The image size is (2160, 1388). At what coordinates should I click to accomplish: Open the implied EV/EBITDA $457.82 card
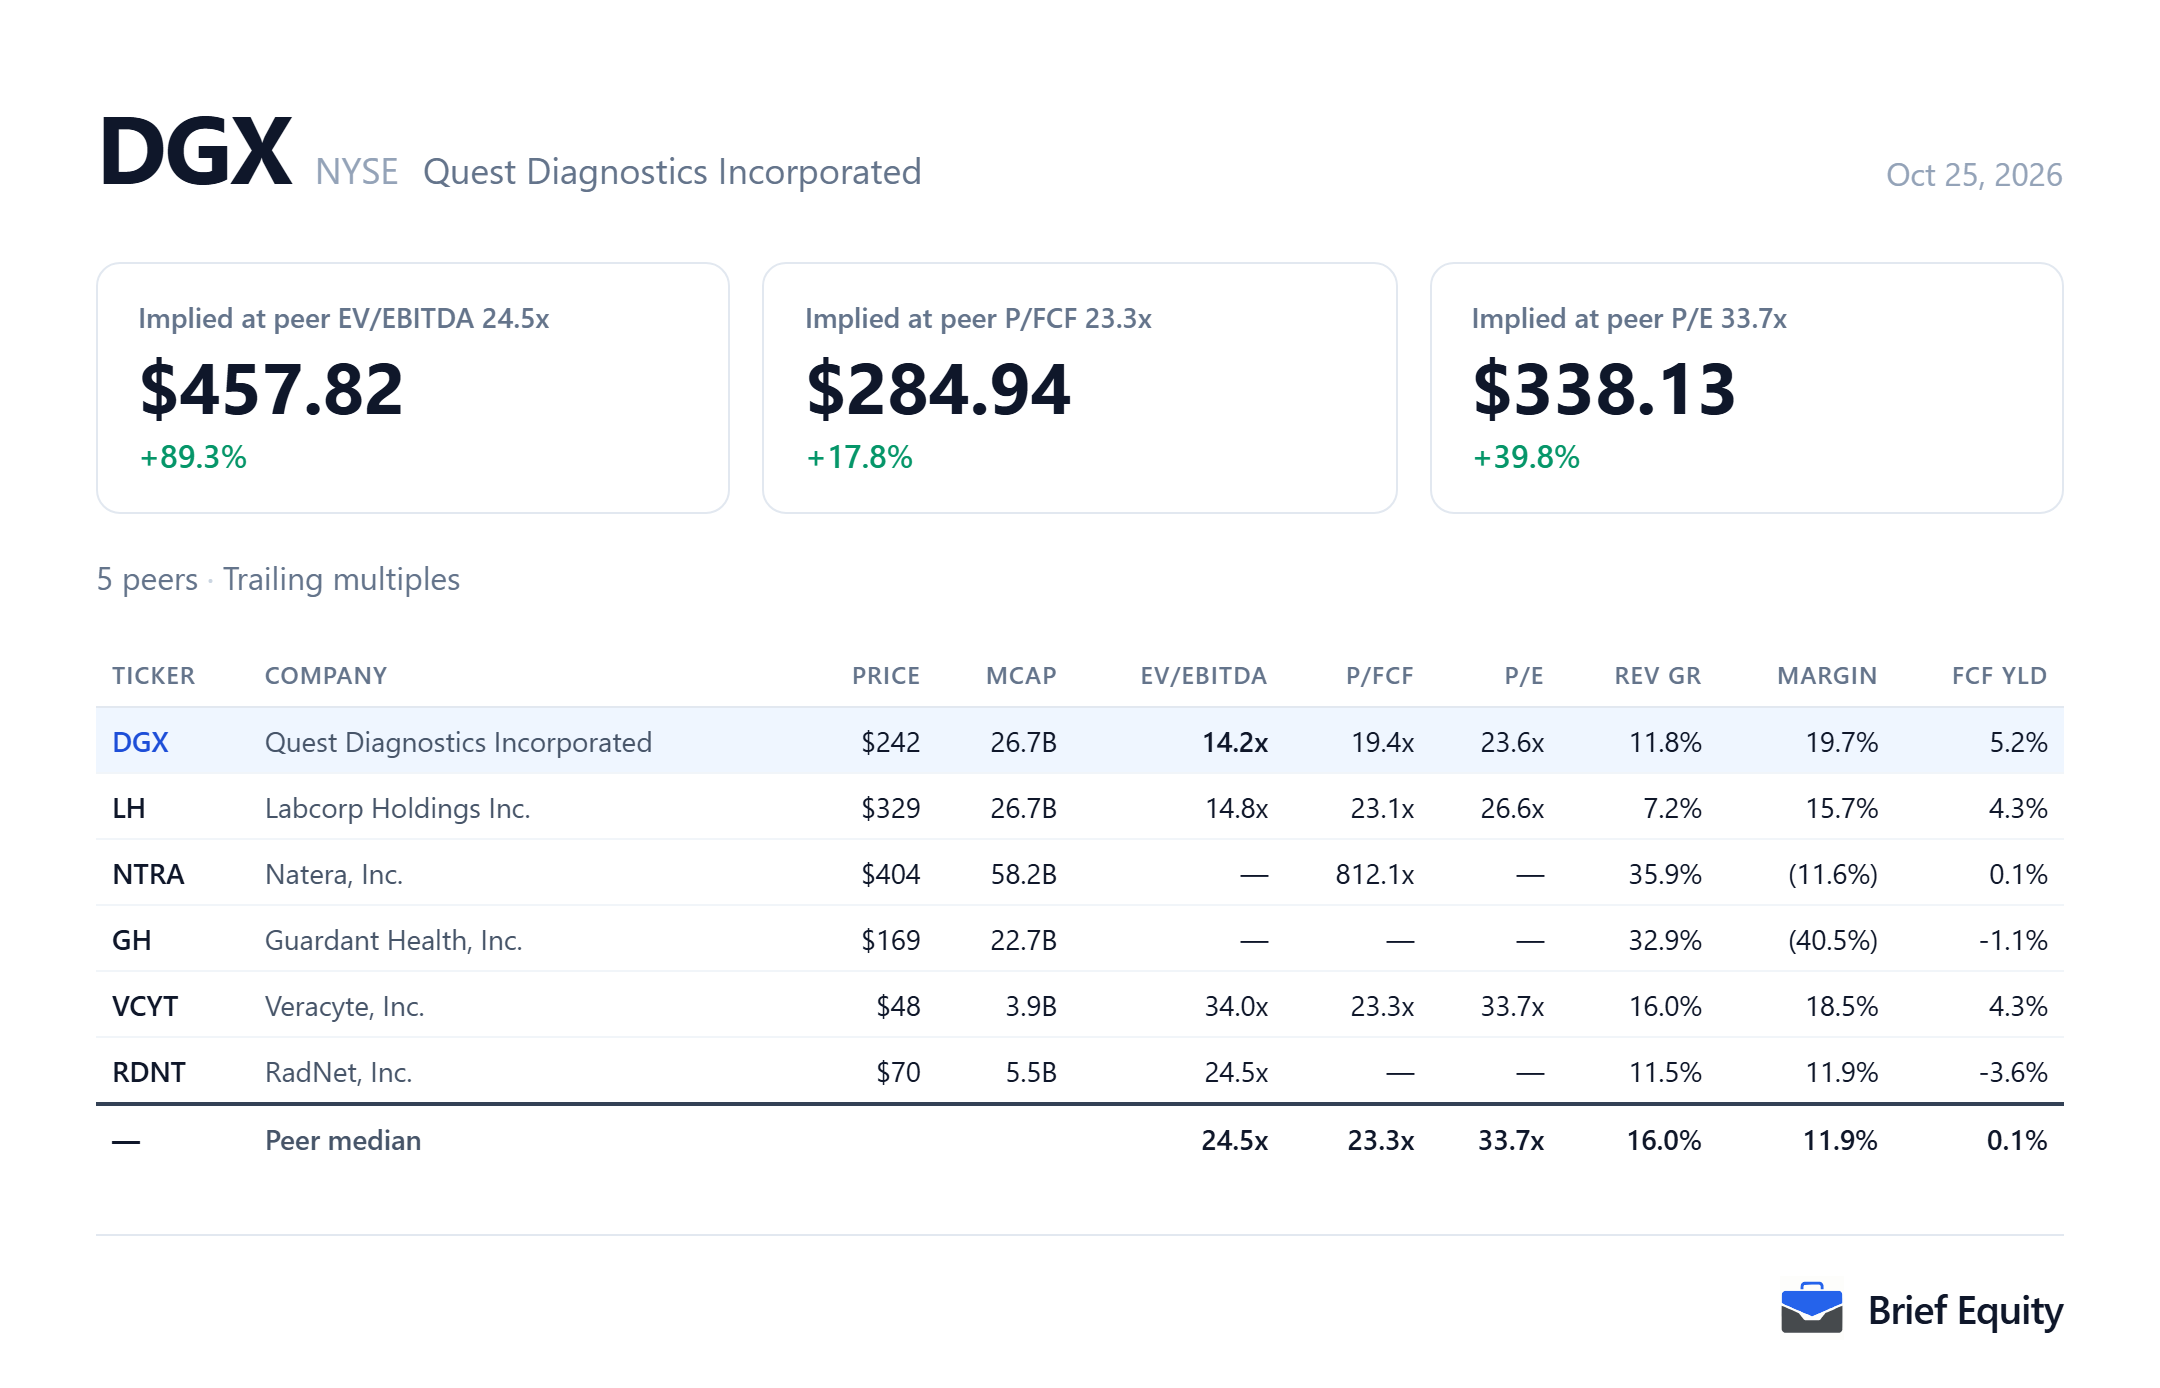tap(413, 388)
